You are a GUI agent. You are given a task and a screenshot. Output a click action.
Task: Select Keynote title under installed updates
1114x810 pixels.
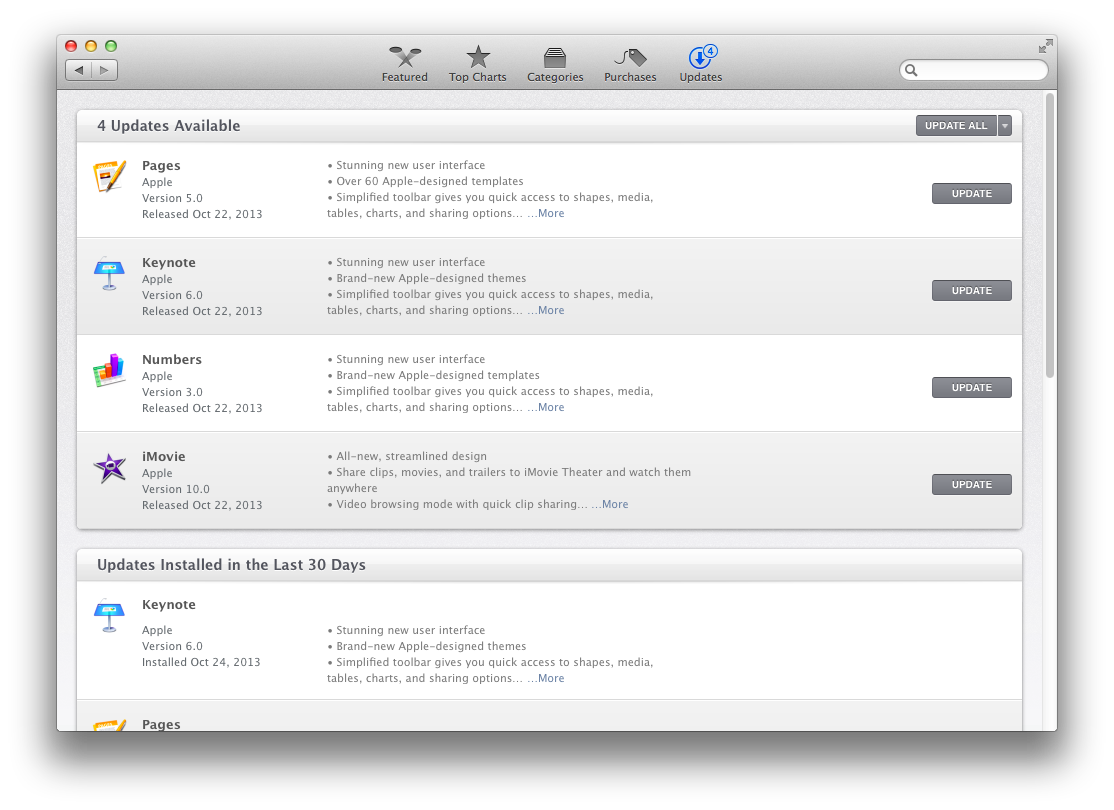pyautogui.click(x=168, y=605)
